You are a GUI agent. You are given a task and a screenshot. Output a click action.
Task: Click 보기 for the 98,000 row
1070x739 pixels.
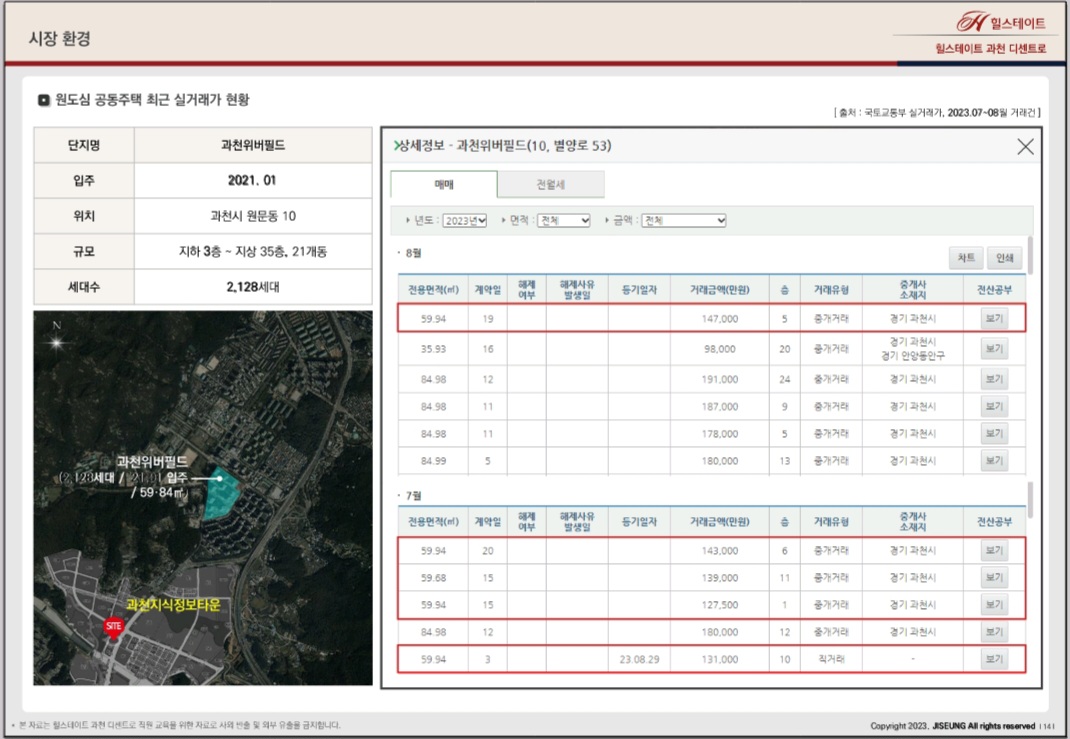pyautogui.click(x=994, y=349)
